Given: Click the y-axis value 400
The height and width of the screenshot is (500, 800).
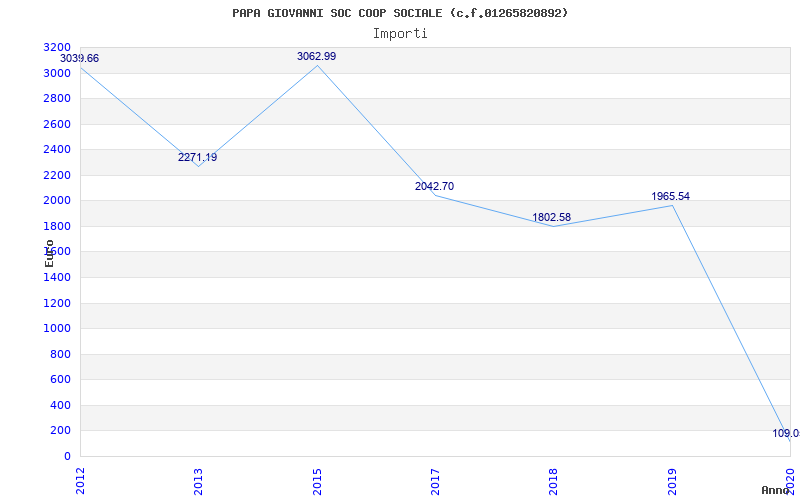Looking at the screenshot, I should (x=61, y=406).
